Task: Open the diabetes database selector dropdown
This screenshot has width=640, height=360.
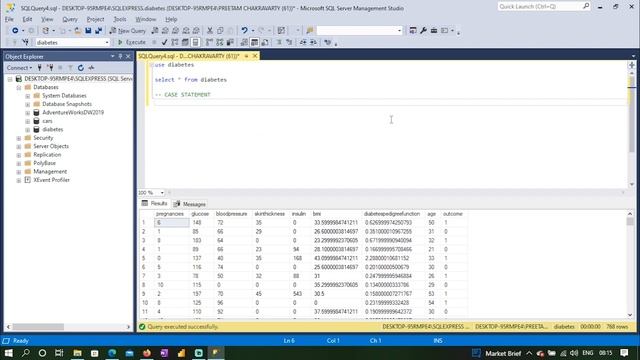Action: tap(107, 42)
